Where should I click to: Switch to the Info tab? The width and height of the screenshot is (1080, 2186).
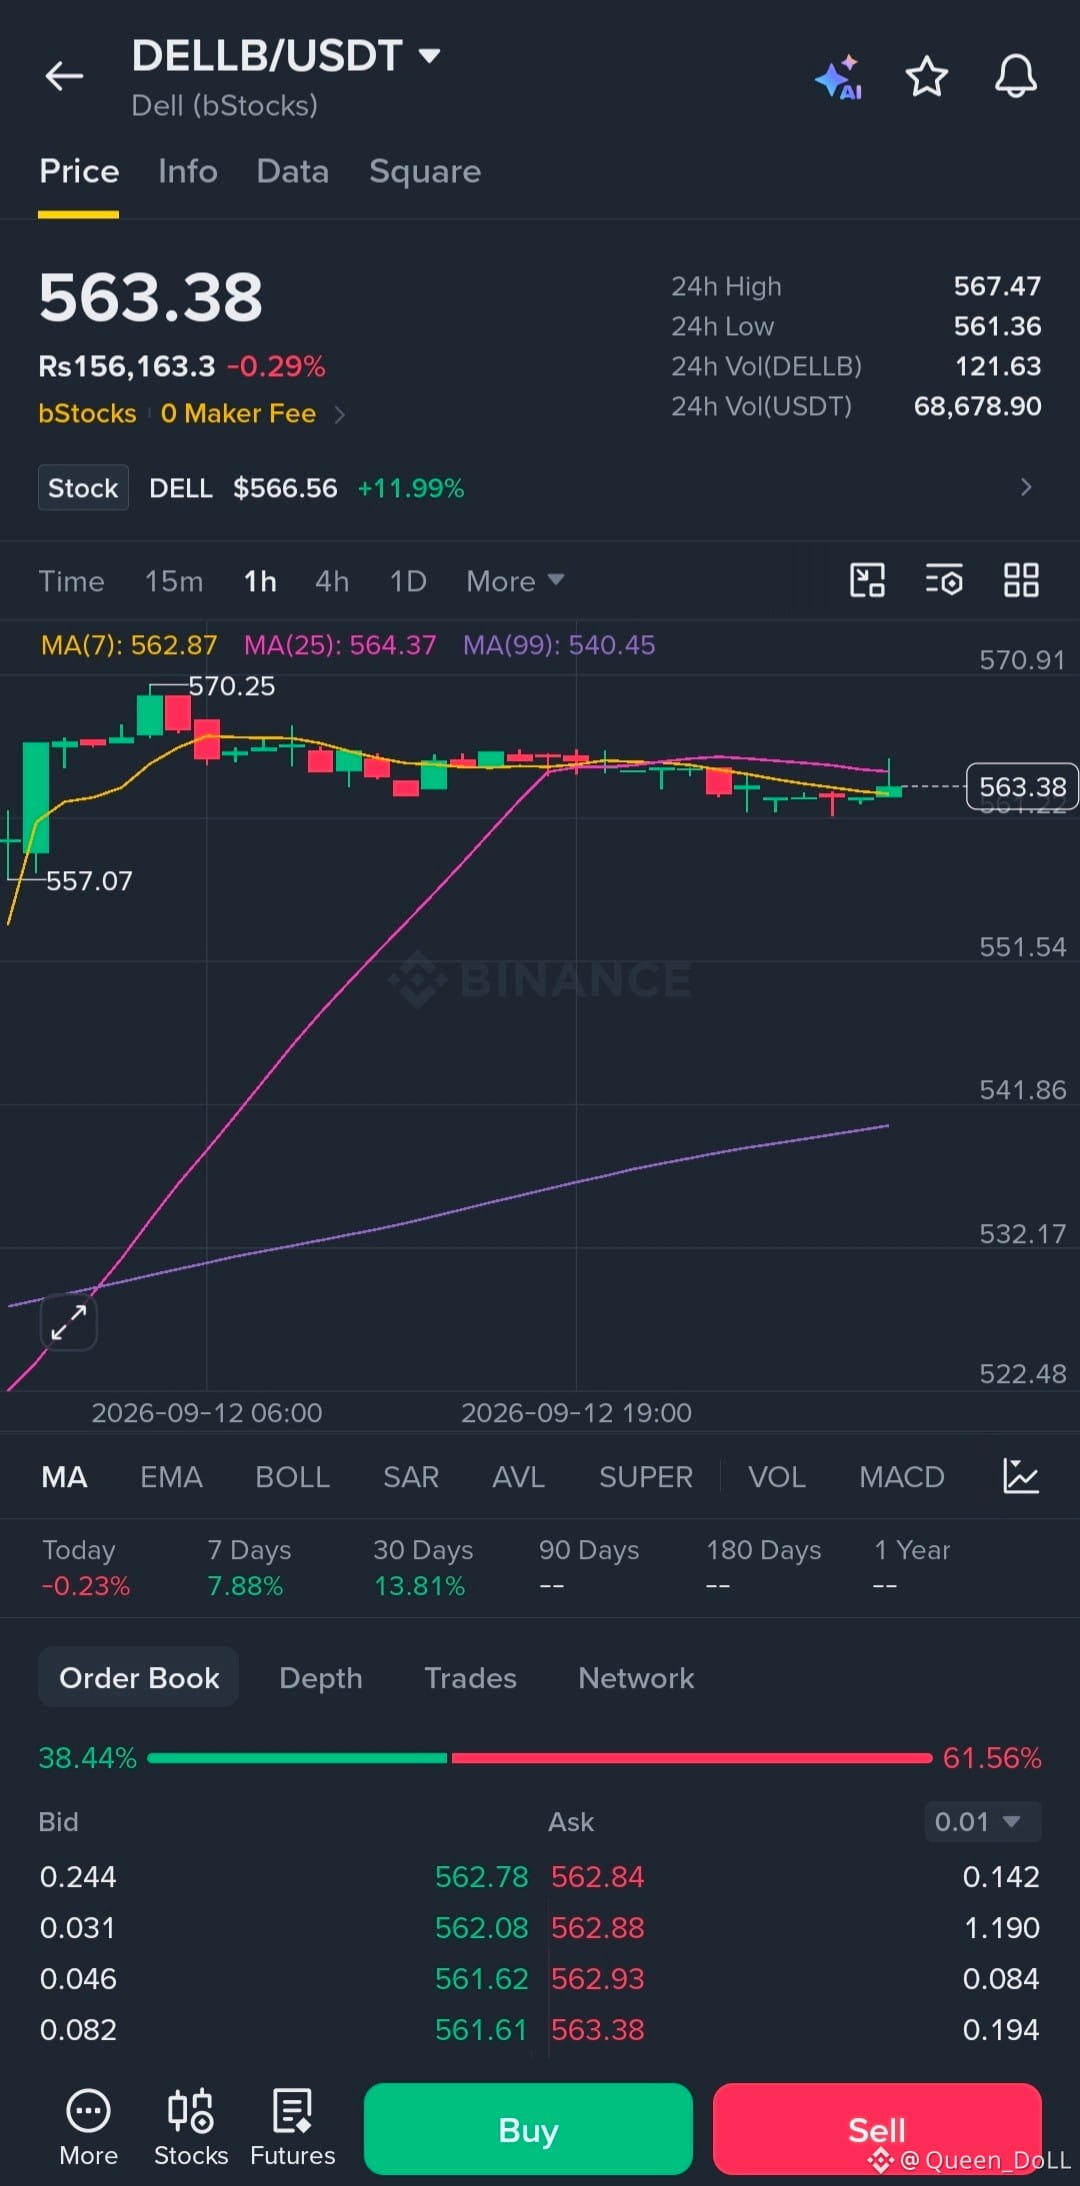(187, 172)
